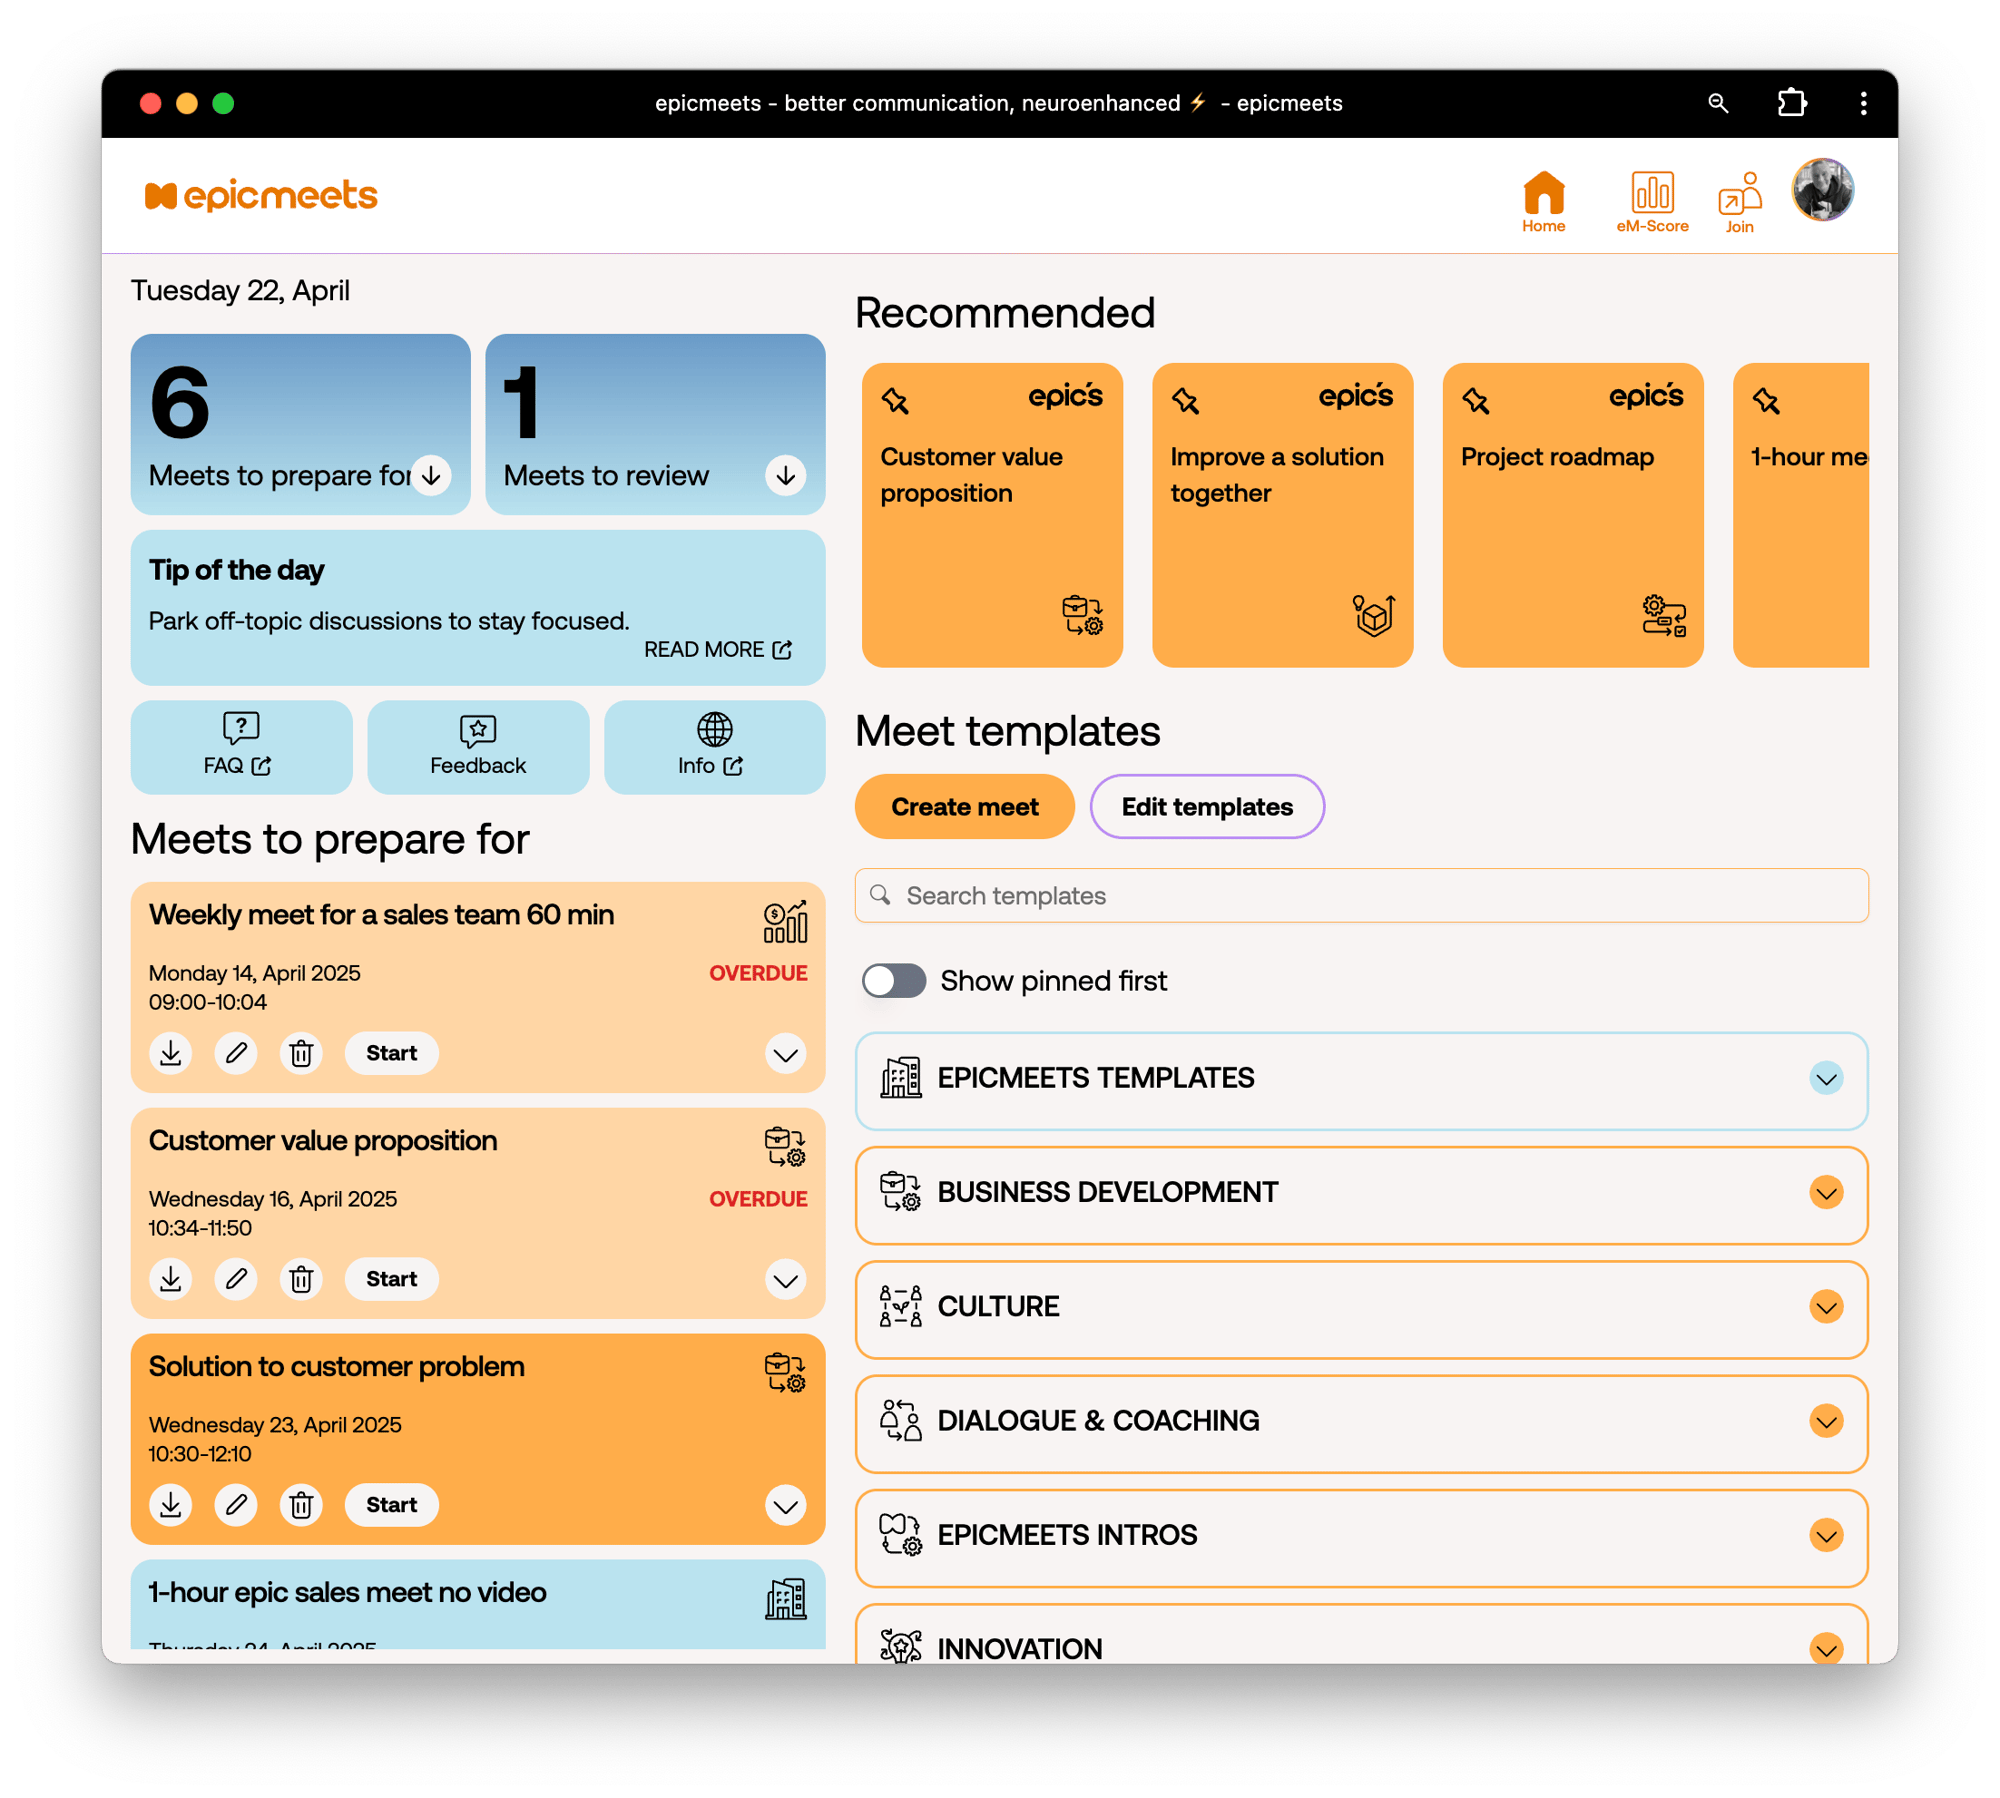Toggle Show pinned first switch
2000x1798 pixels.
(x=893, y=980)
